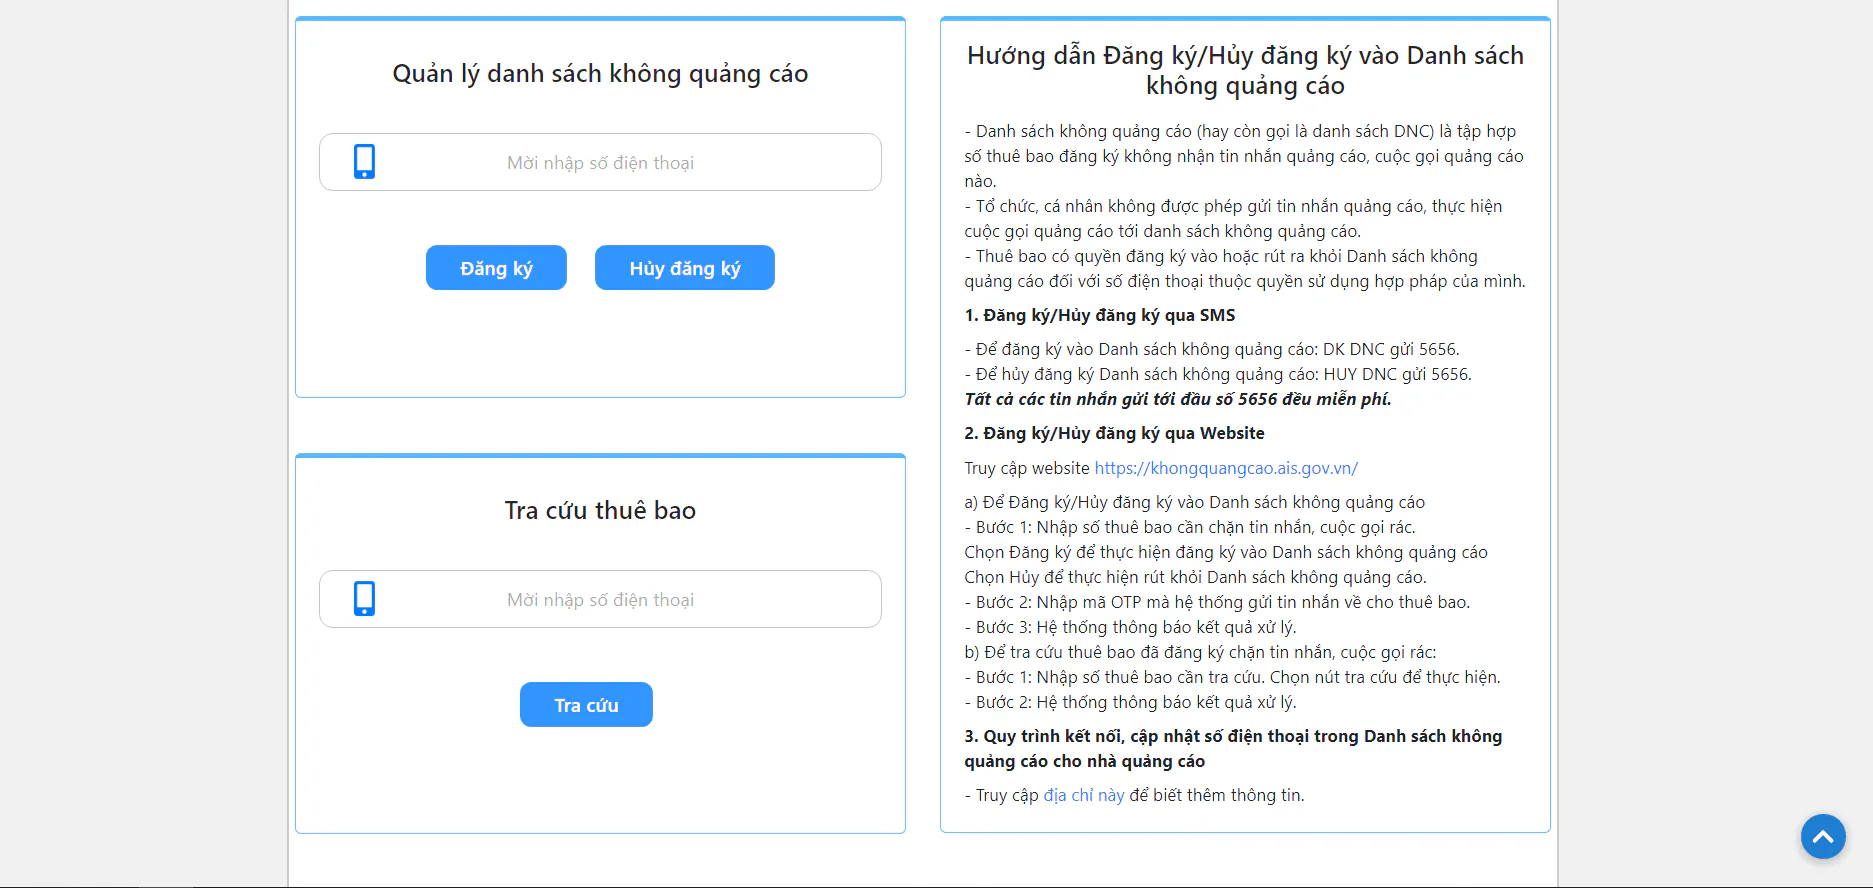Screen dimensions: 1873x888
Task: Open the 'địa chỉ này' link
Action: click(1084, 795)
